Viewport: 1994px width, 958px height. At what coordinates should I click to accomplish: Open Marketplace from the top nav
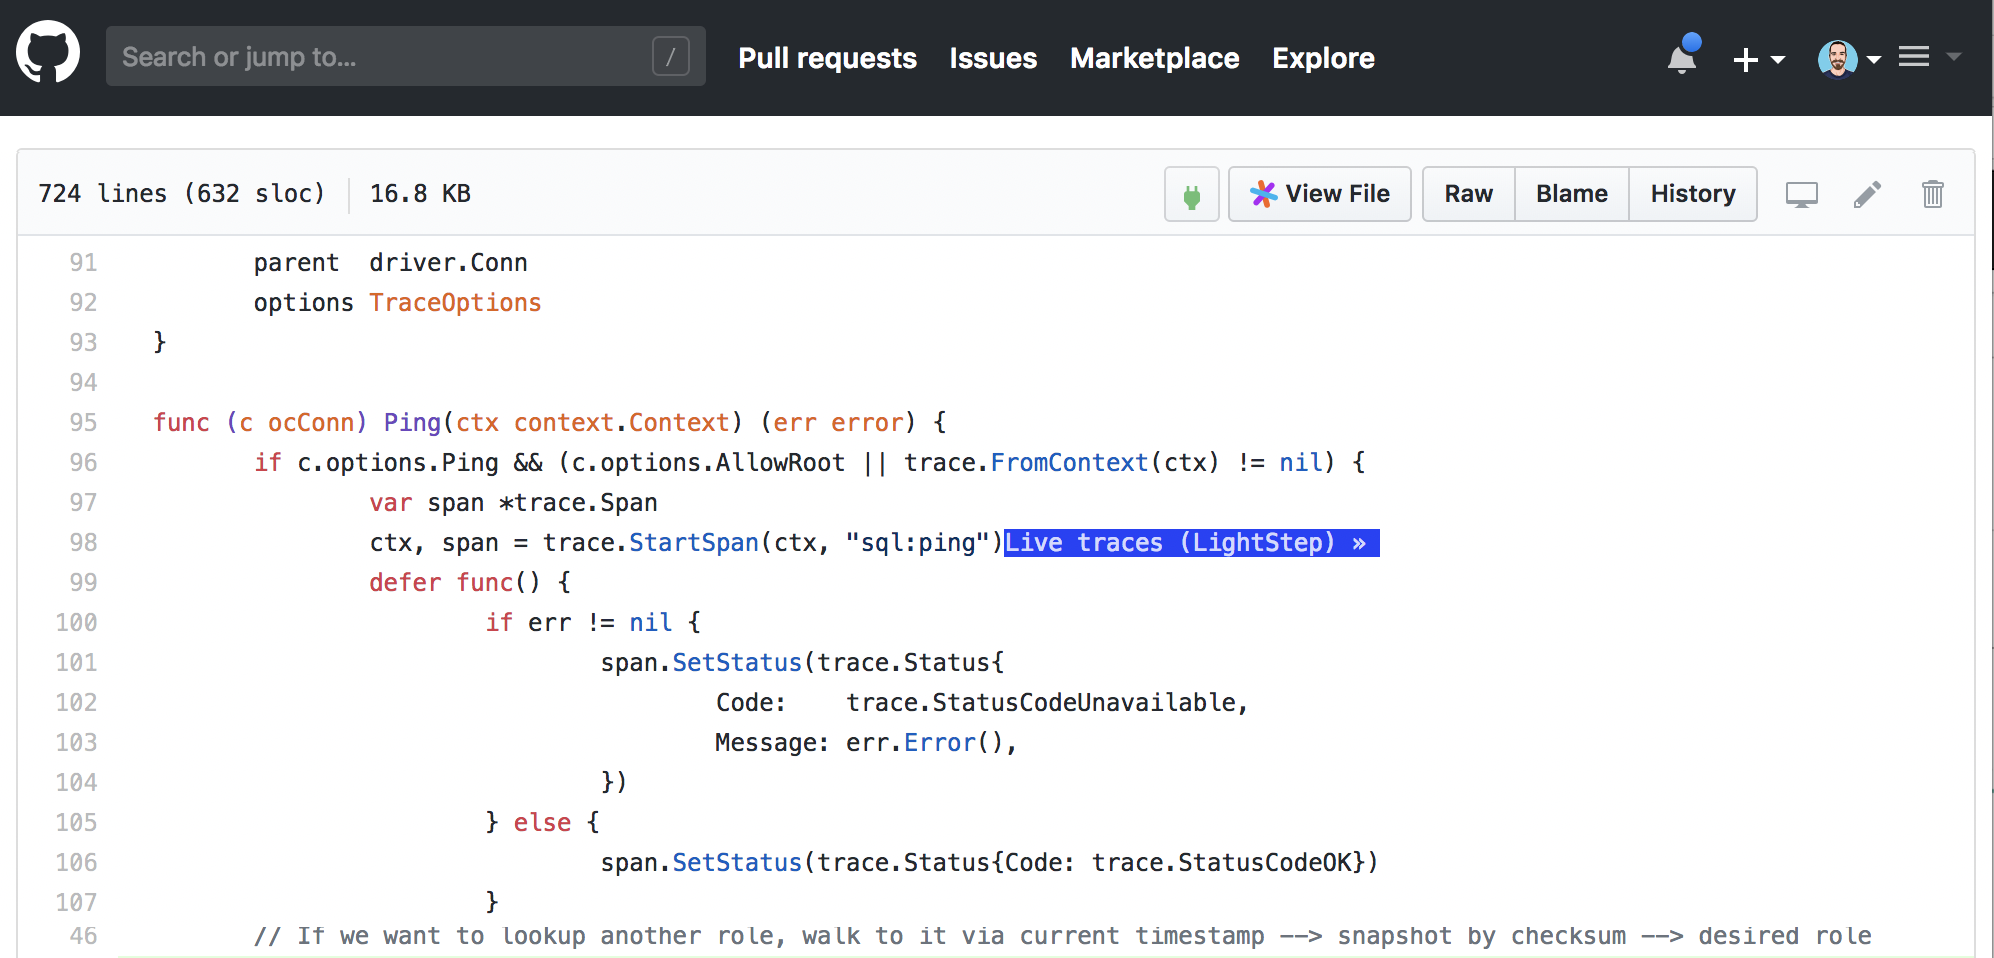tap(1154, 58)
